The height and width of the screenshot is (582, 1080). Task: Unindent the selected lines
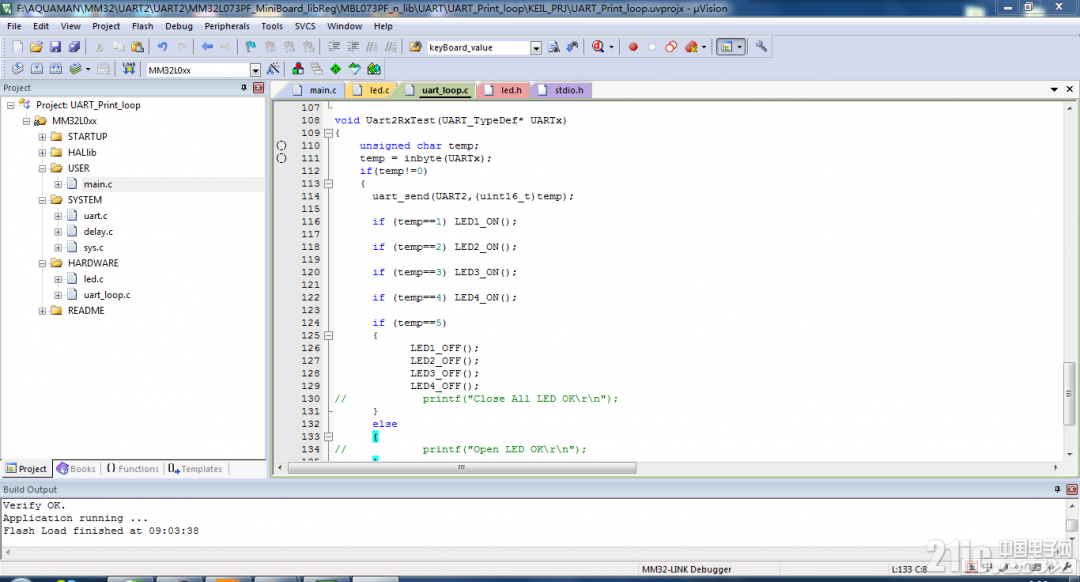click(353, 47)
